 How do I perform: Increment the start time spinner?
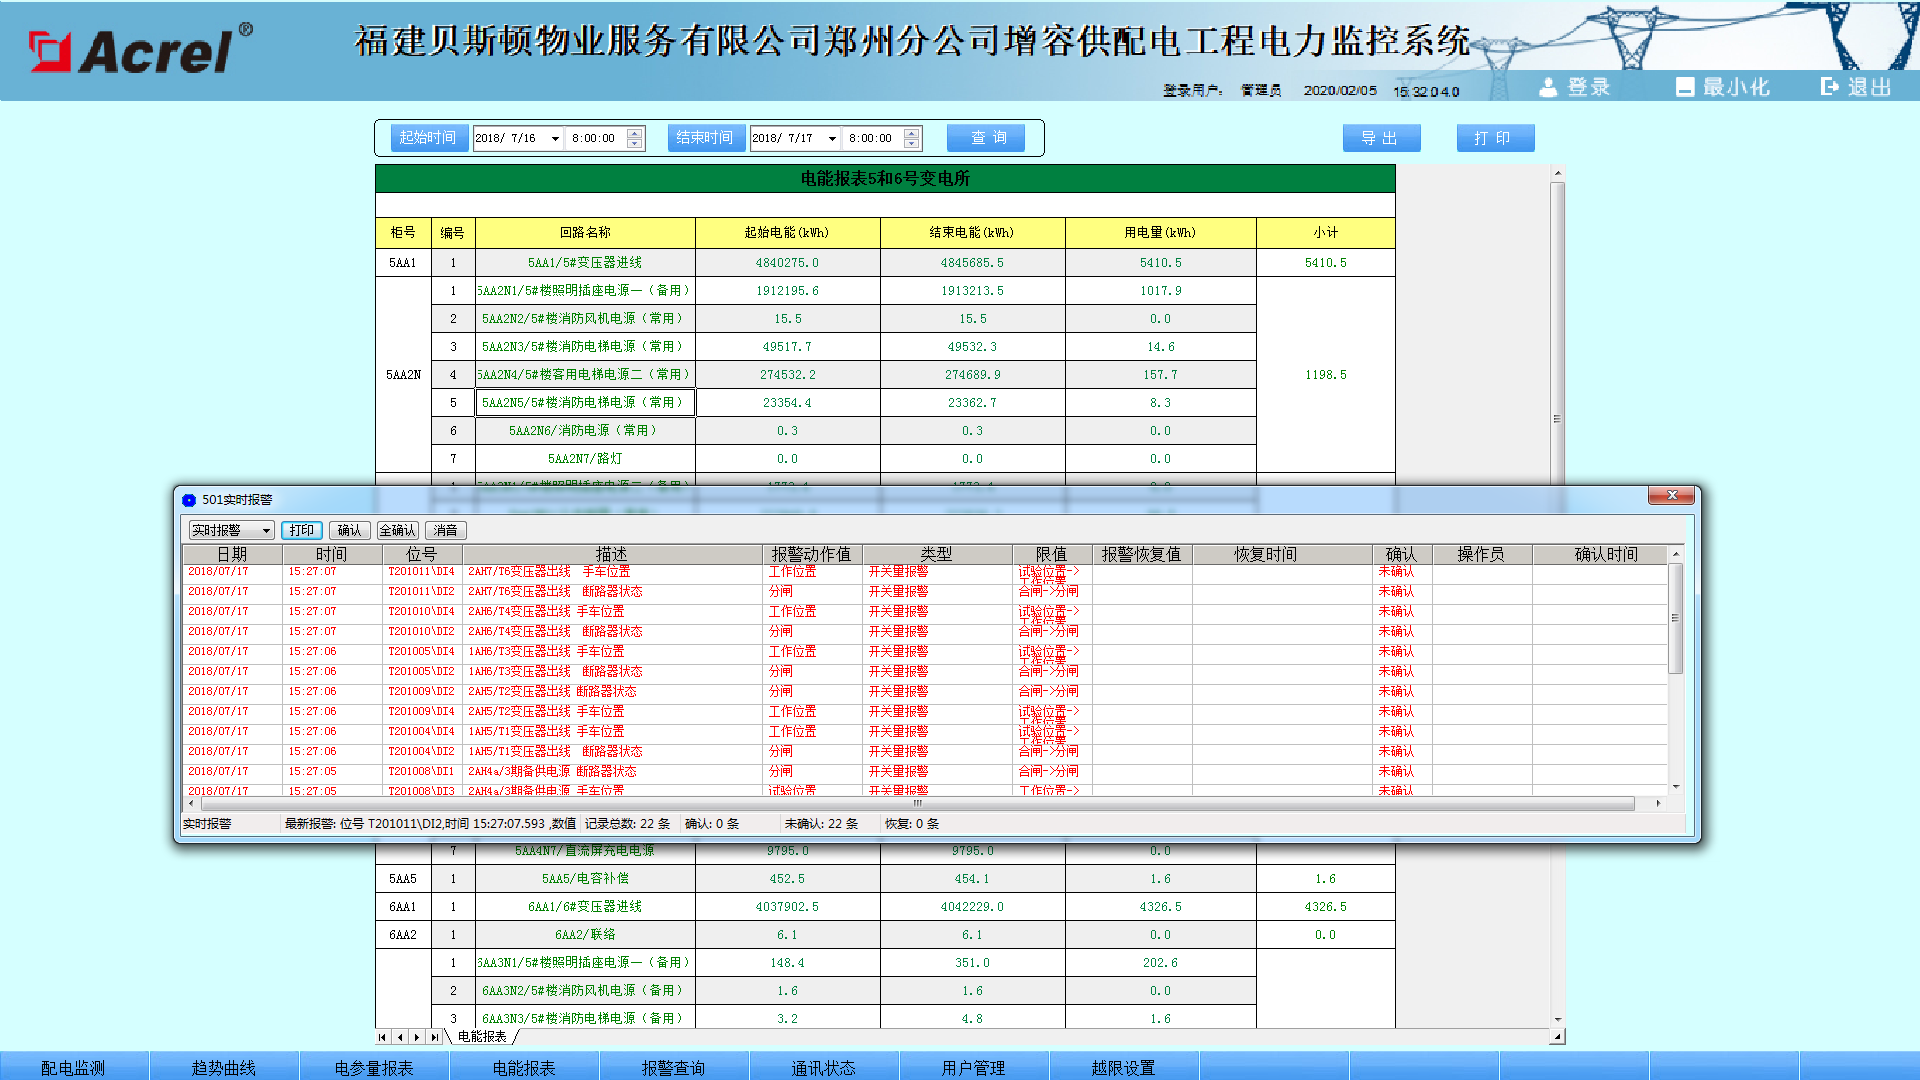(x=634, y=133)
